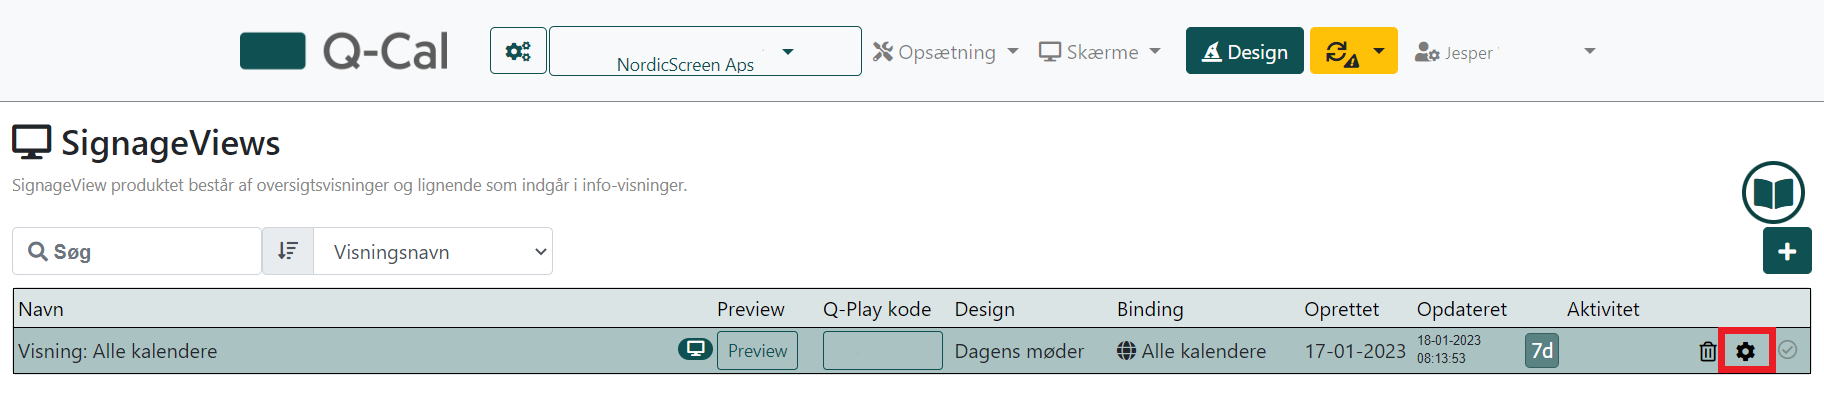Click the grey check circle icon
This screenshot has width=1824, height=394.
point(1788,349)
